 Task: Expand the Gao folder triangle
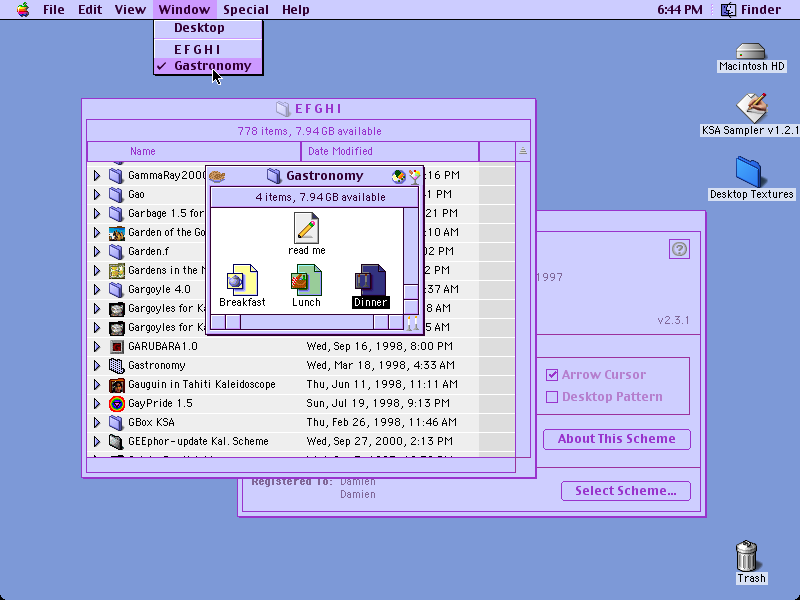[97, 194]
